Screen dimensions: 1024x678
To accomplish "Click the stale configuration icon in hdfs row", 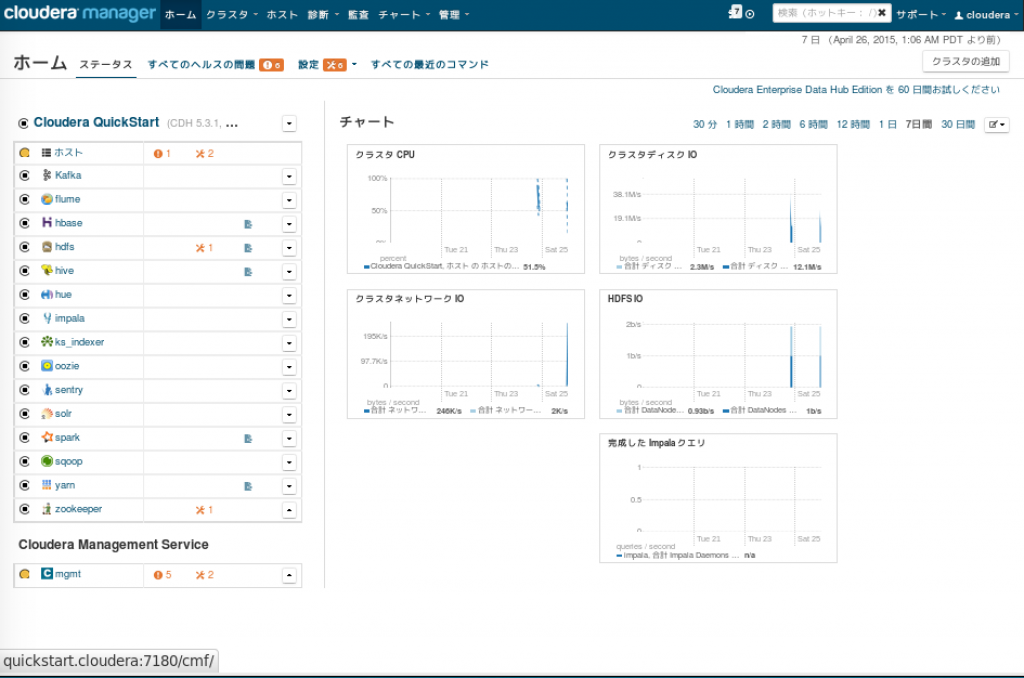I will click(x=248, y=248).
